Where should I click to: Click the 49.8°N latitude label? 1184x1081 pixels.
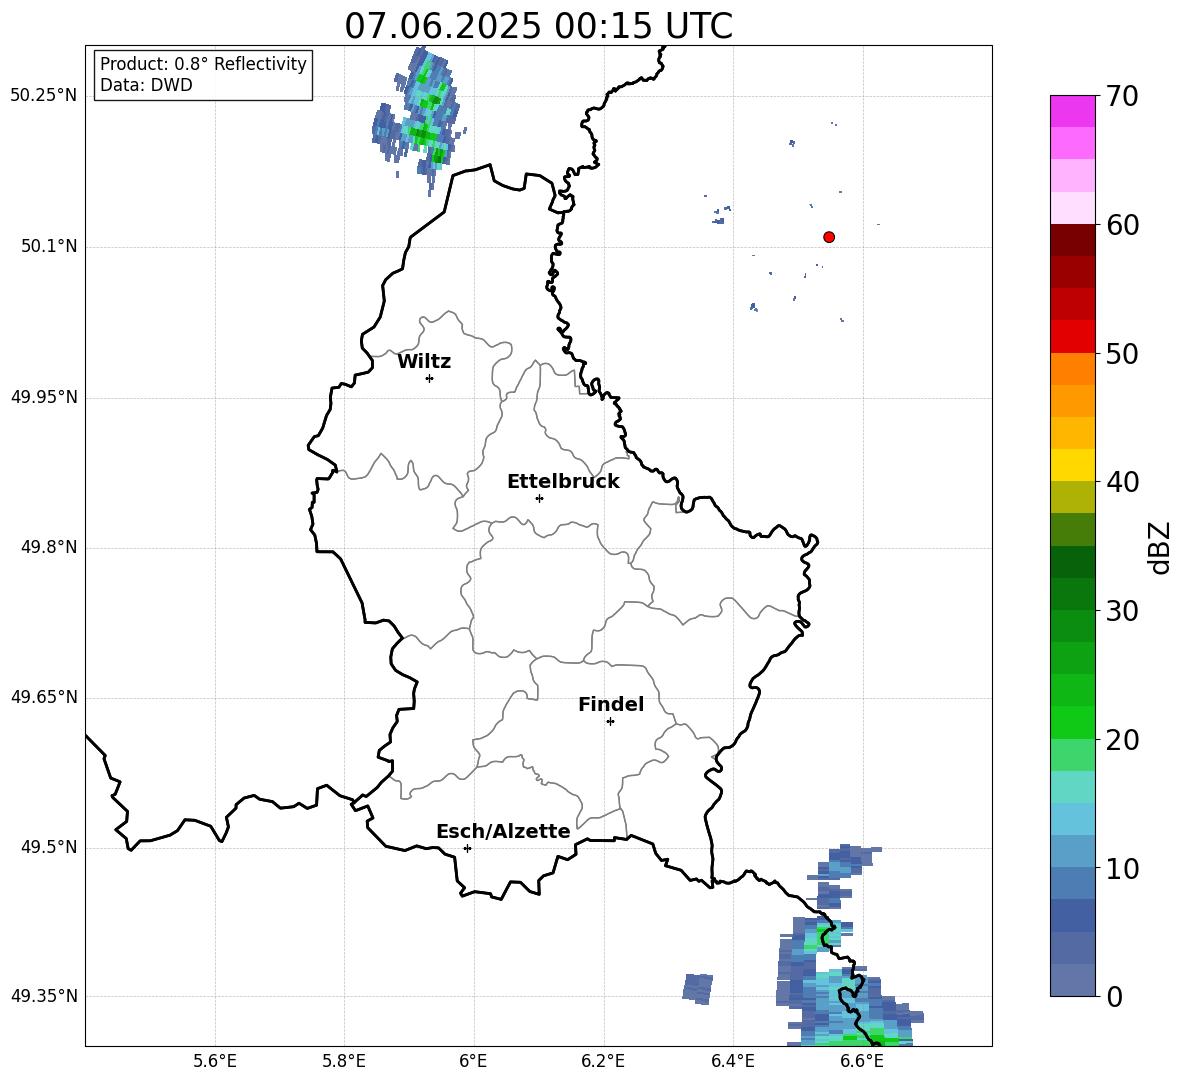point(49,547)
